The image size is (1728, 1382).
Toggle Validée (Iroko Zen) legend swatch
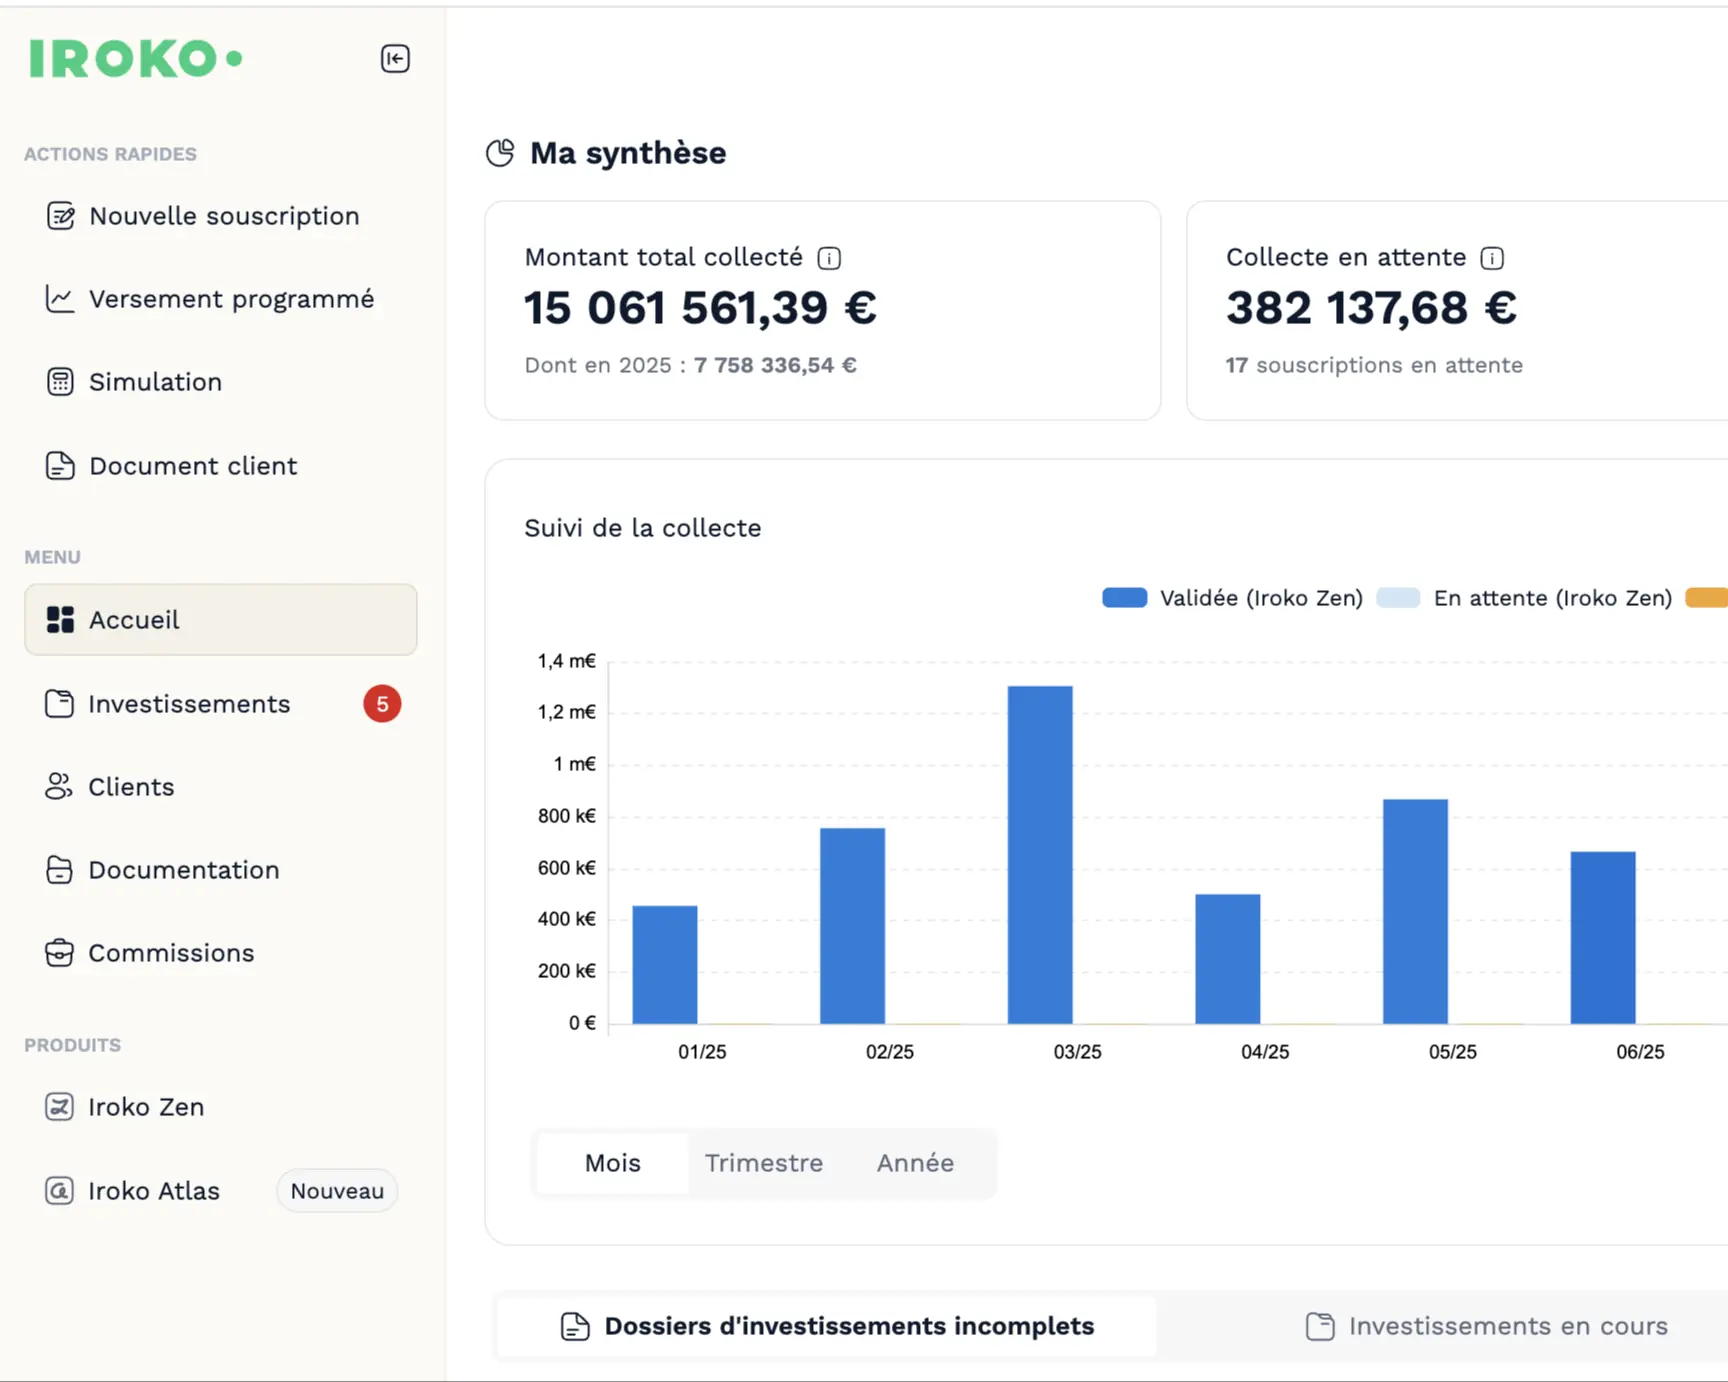tap(1125, 598)
